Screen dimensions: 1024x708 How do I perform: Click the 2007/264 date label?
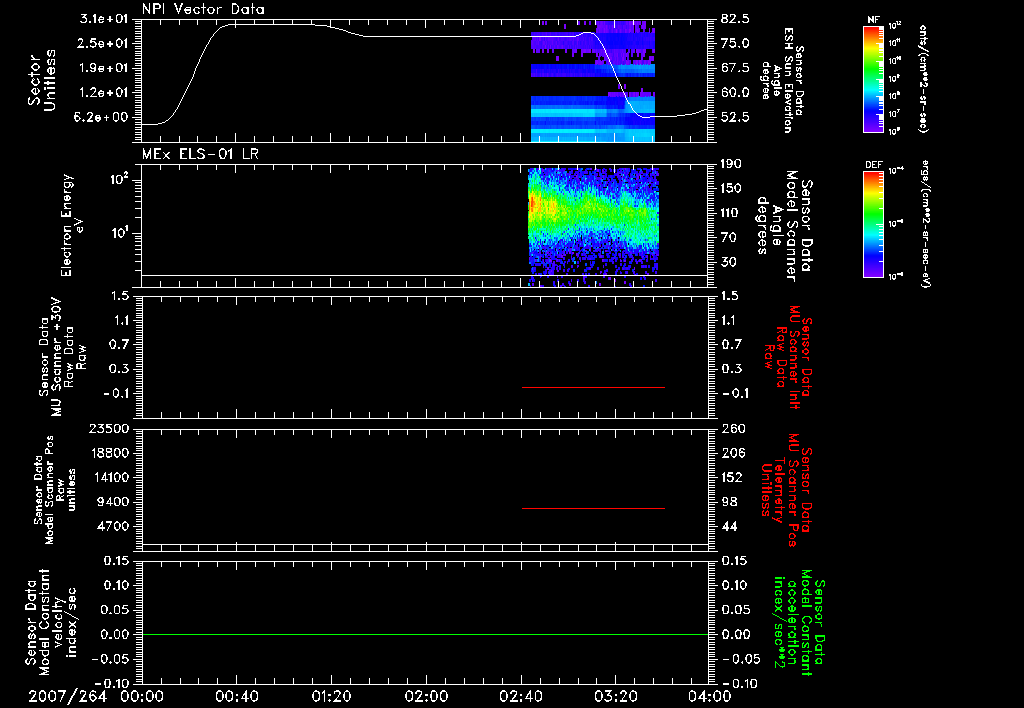(x=67, y=696)
